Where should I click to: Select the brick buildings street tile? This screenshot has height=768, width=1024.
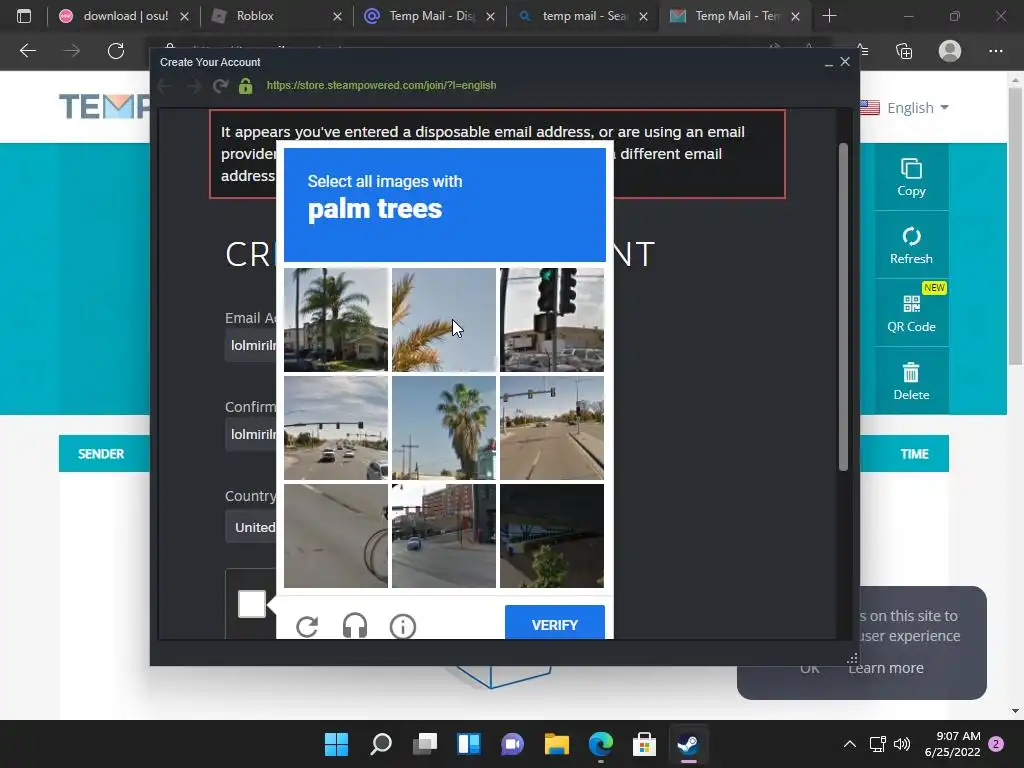tap(443, 536)
